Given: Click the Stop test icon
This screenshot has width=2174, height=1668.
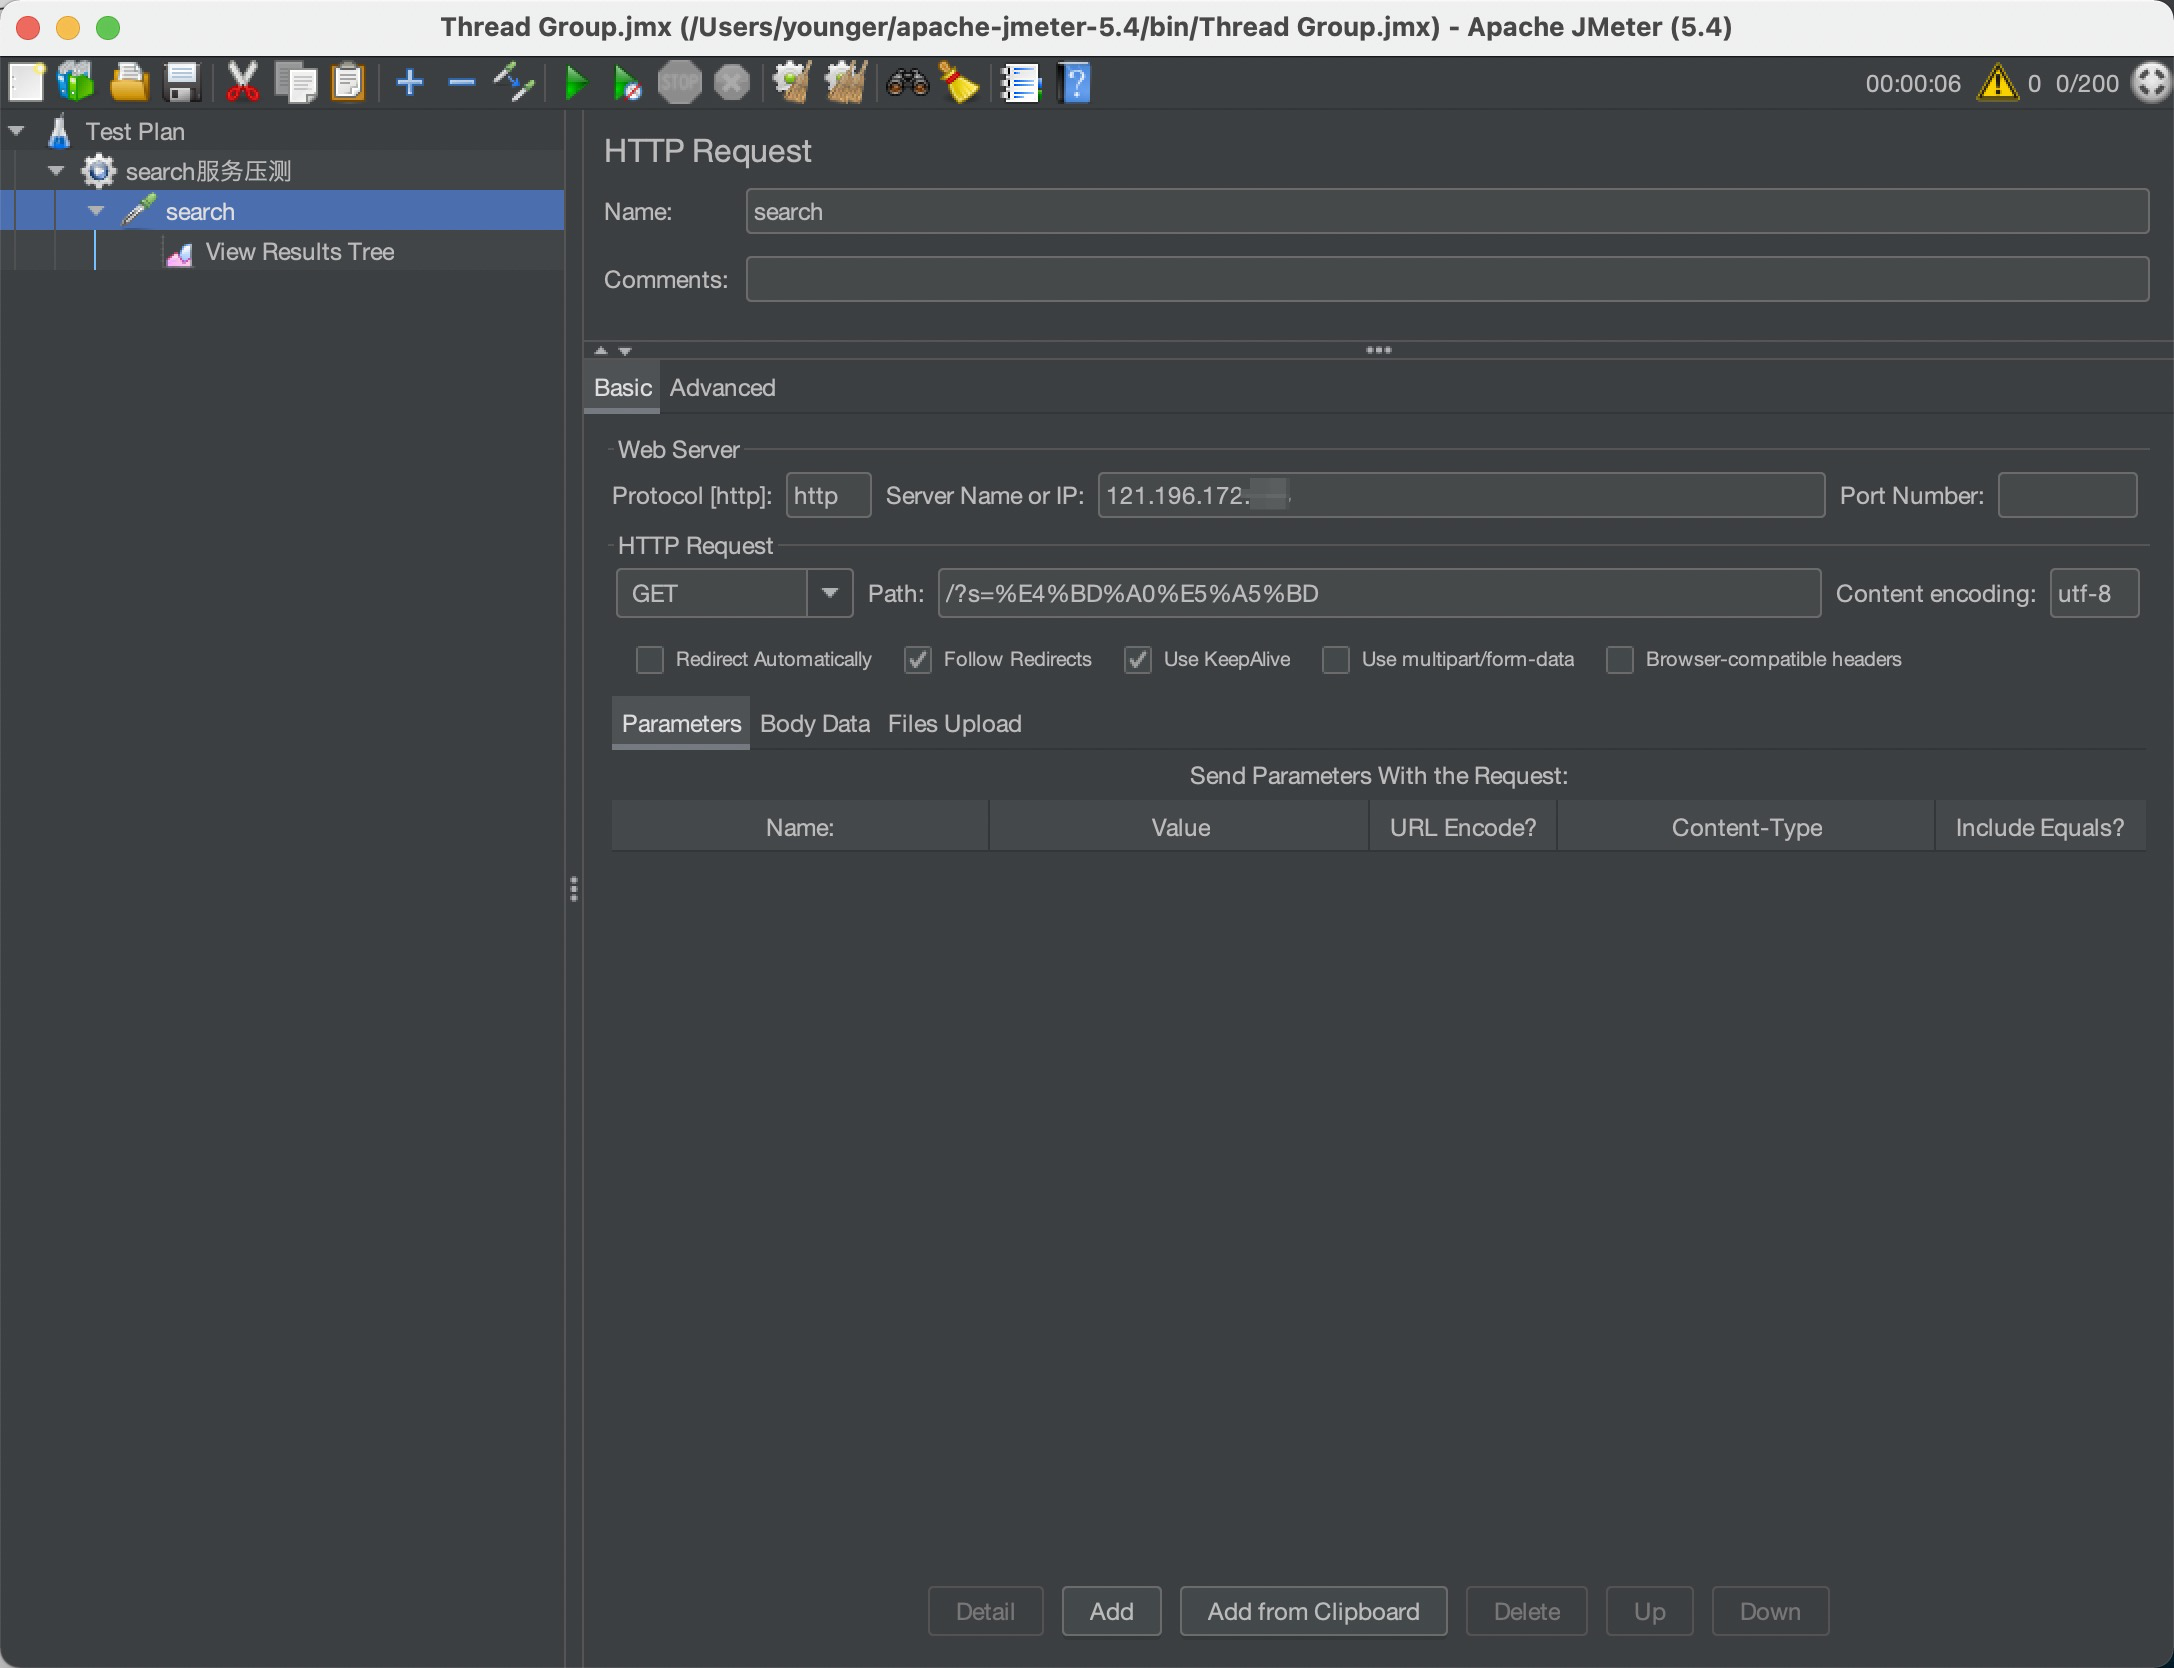Looking at the screenshot, I should coord(680,83).
